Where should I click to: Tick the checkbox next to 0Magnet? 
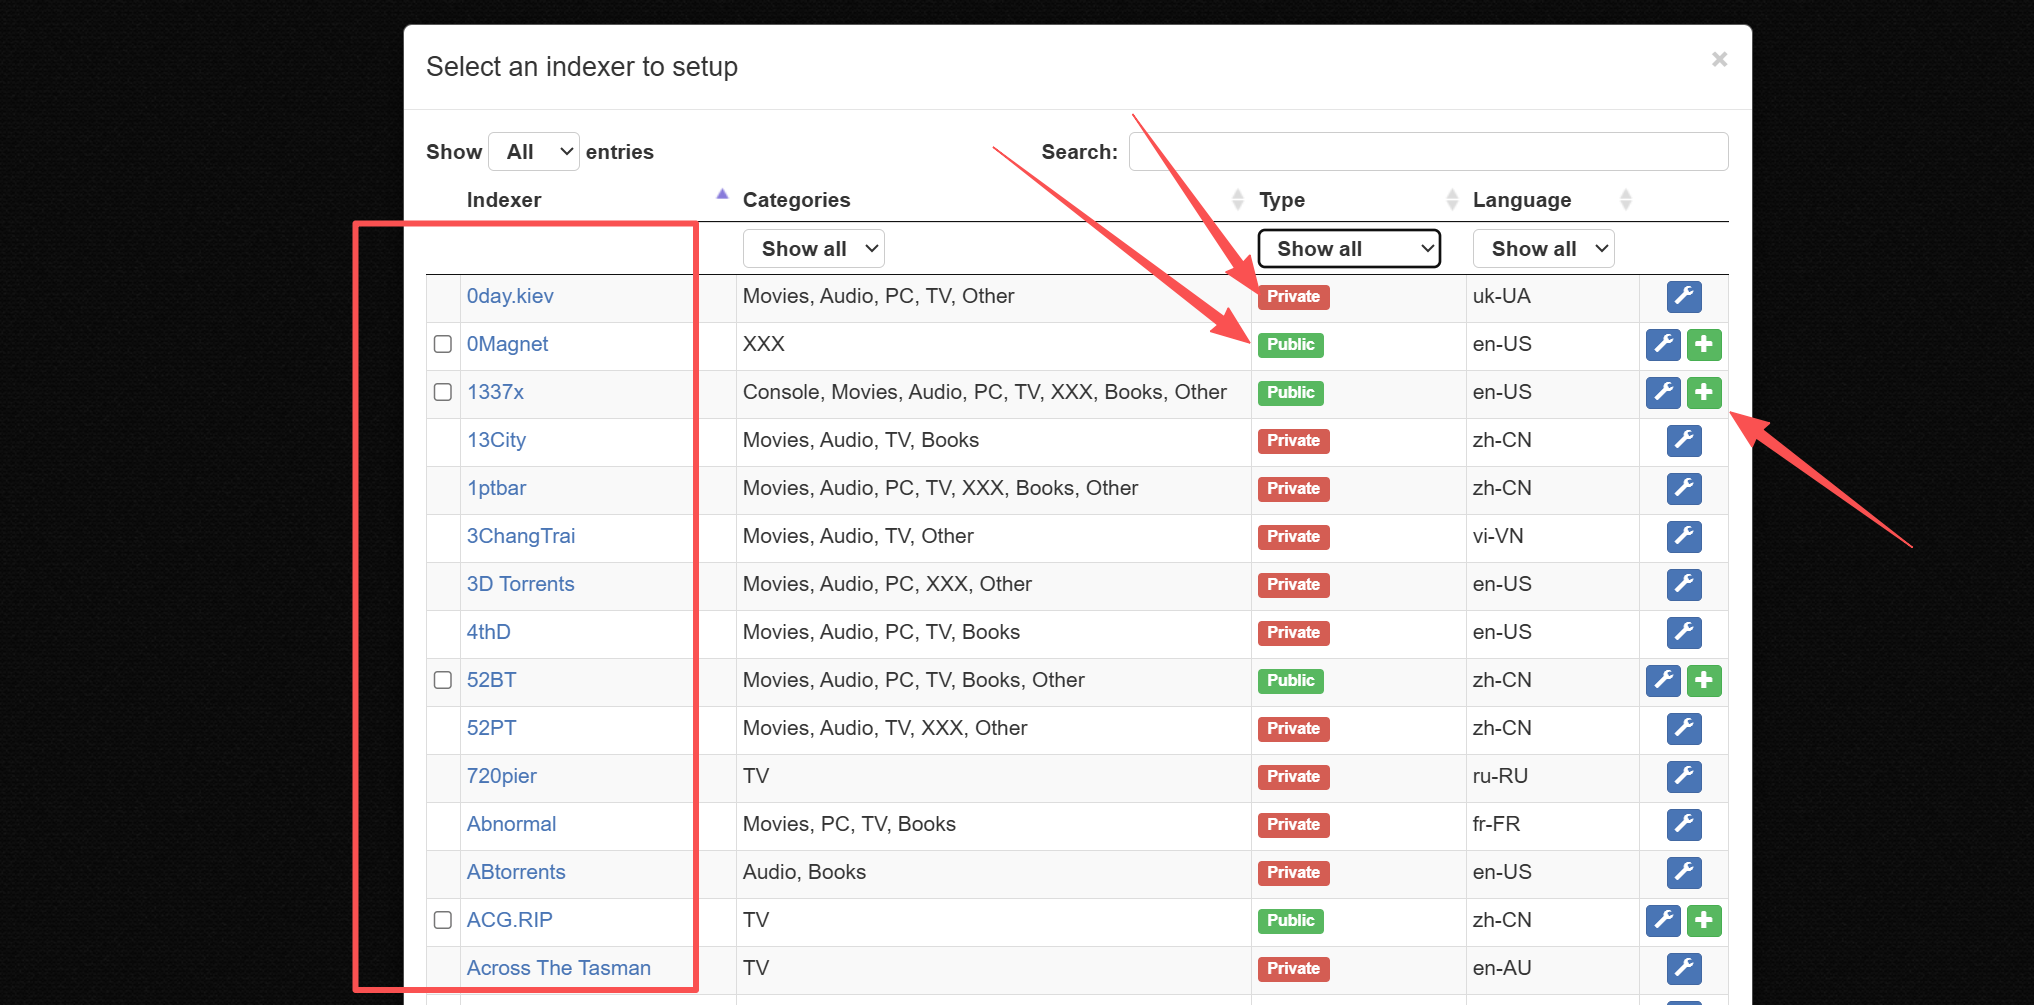pos(443,344)
